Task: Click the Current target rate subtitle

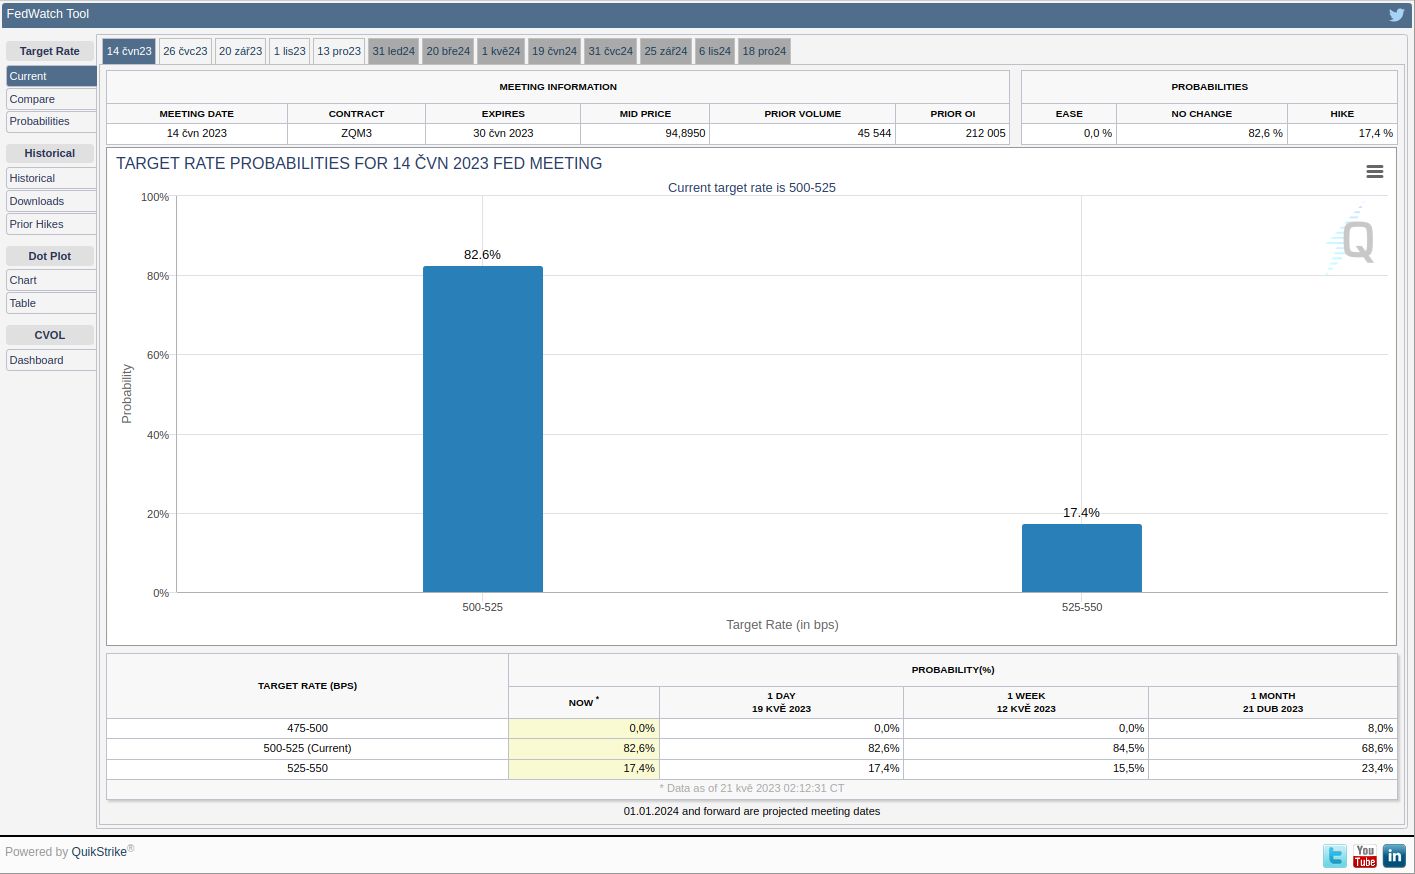Action: [752, 188]
